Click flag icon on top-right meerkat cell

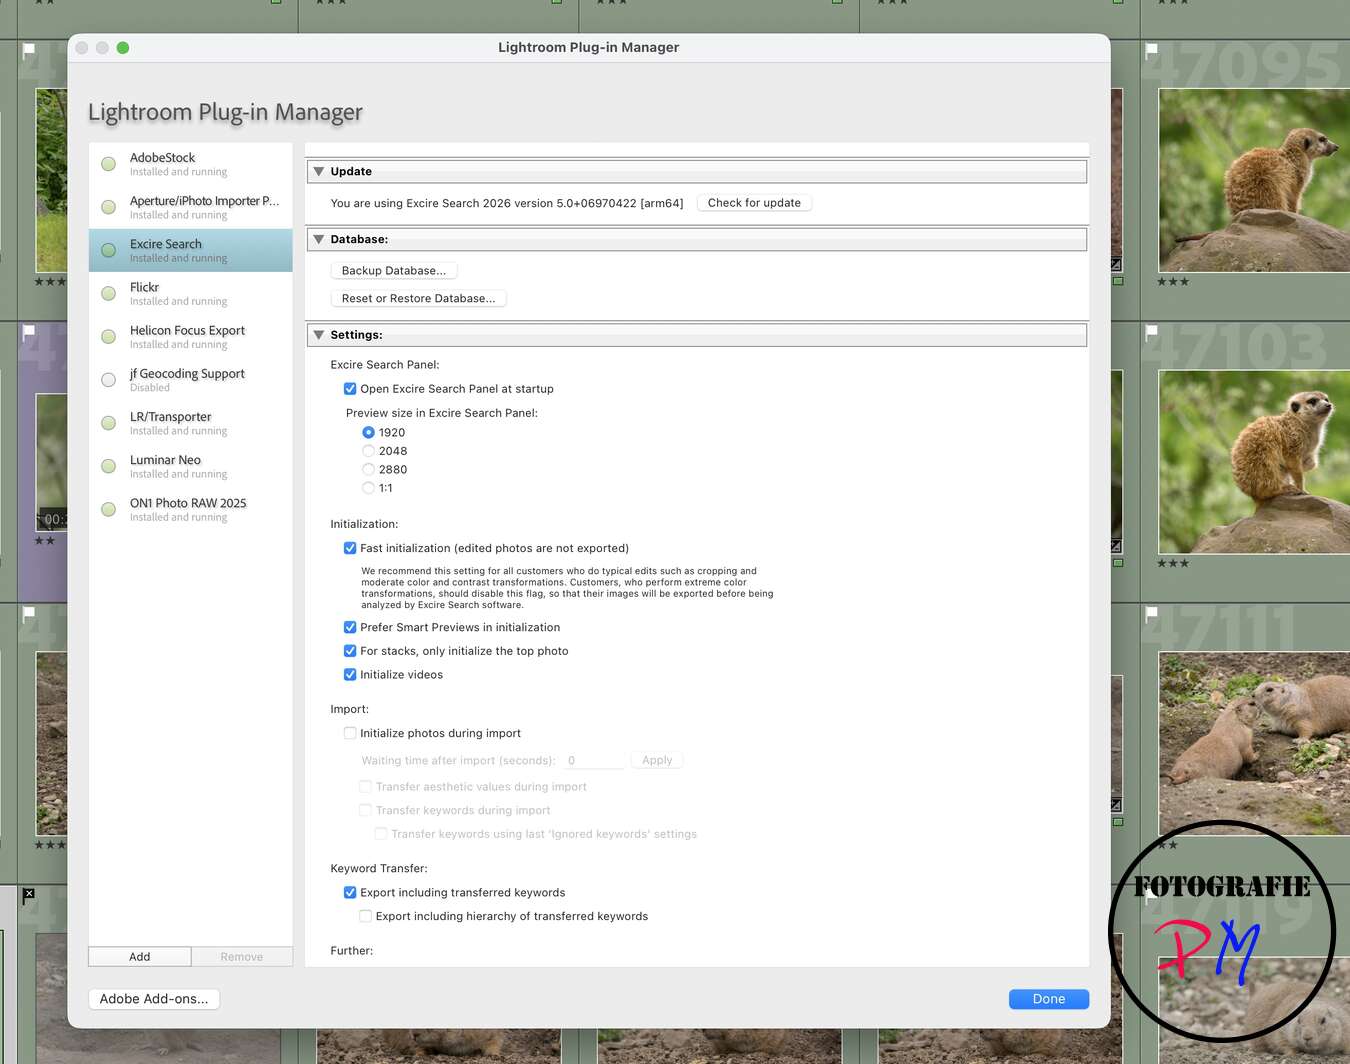(x=1152, y=50)
